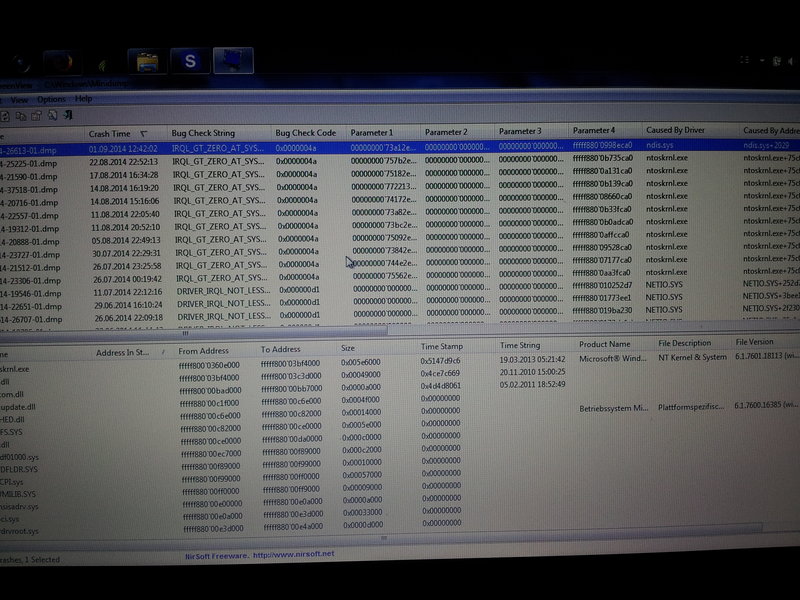Image resolution: width=800 pixels, height=600 pixels.
Task: Sort by Caused By Driver column
Action: point(673,131)
